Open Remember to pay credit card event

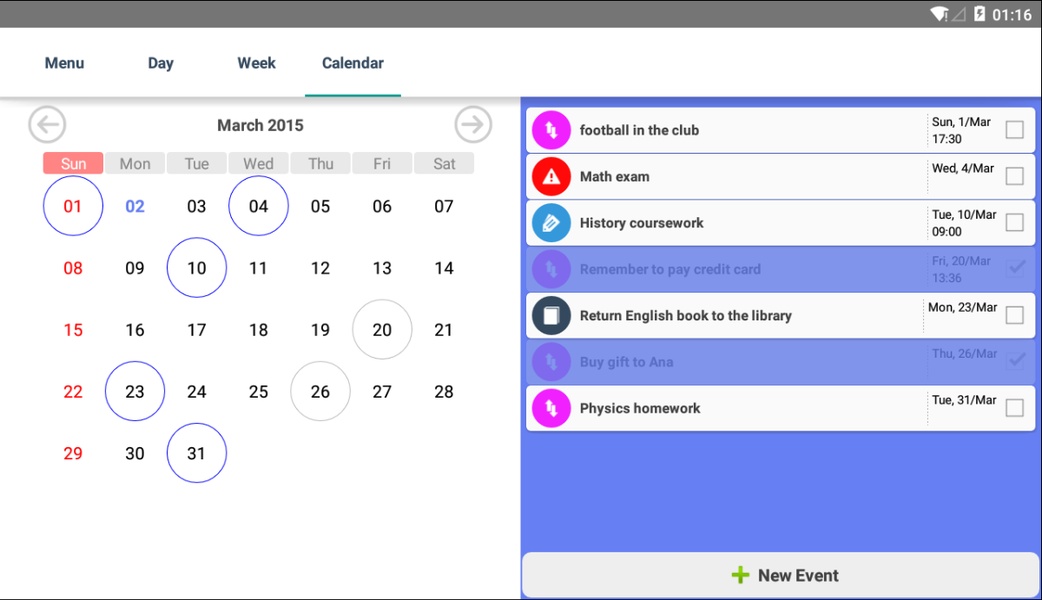pos(781,269)
